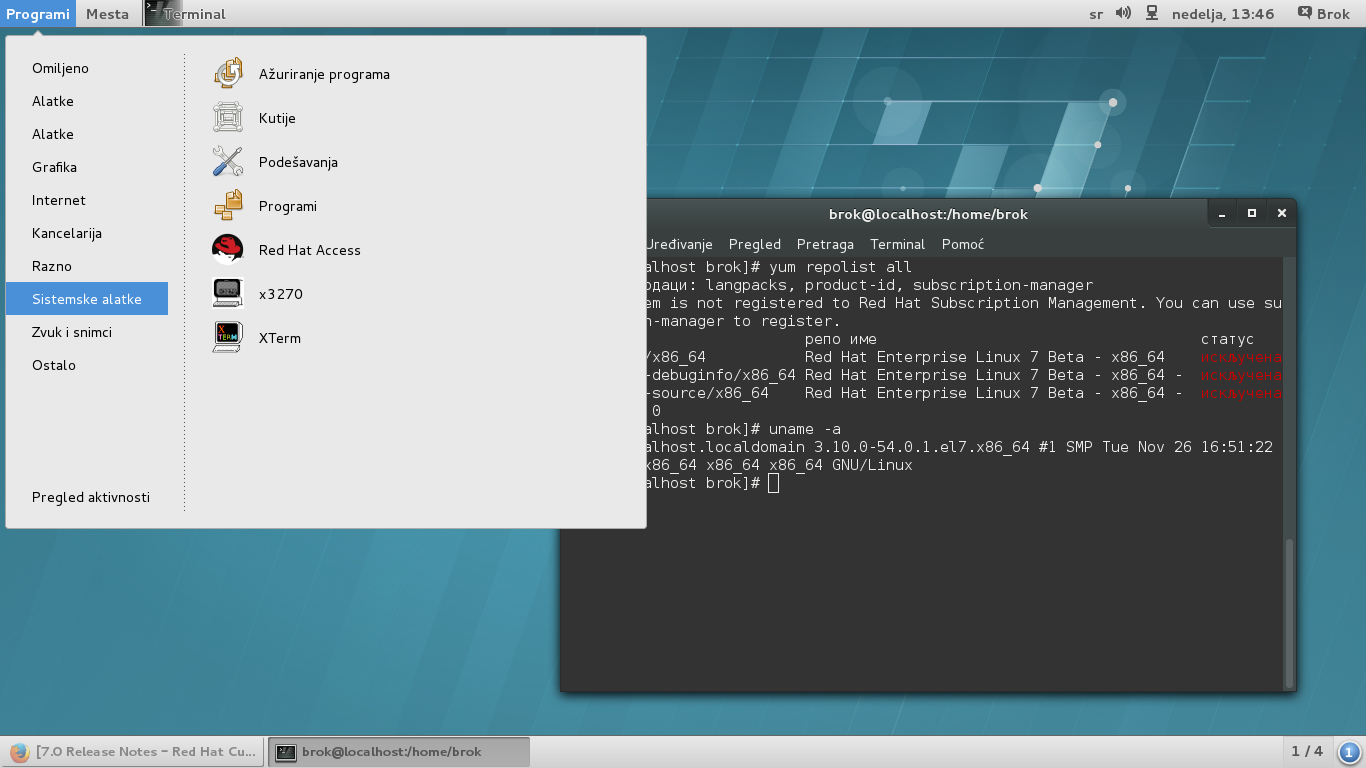Viewport: 1366px width, 768px height.
Task: Open the 1 / 4 workspace switcher
Action: pos(1307,751)
